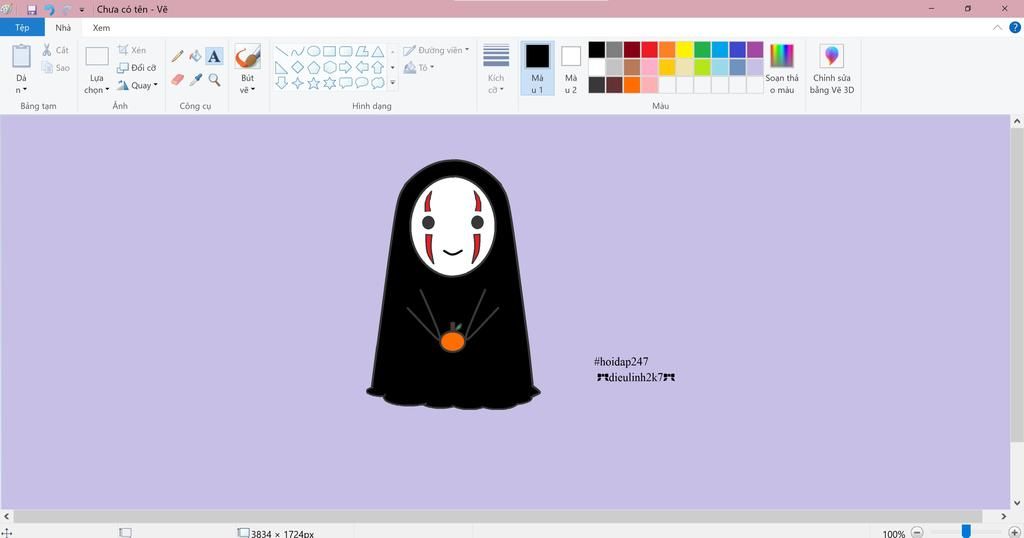The height and width of the screenshot is (538, 1024).
Task: Activate the Màu 2 background color
Action: [x=571, y=69]
